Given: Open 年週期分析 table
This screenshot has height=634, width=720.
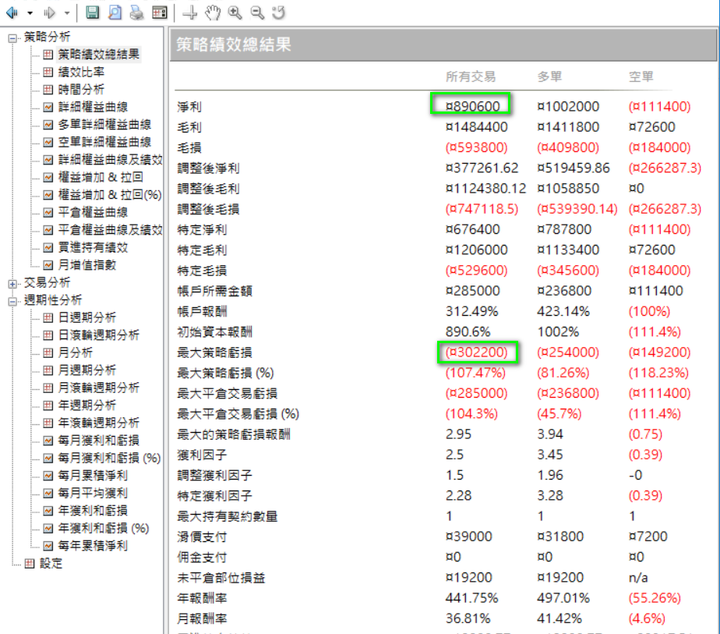Looking at the screenshot, I should coord(87,405).
